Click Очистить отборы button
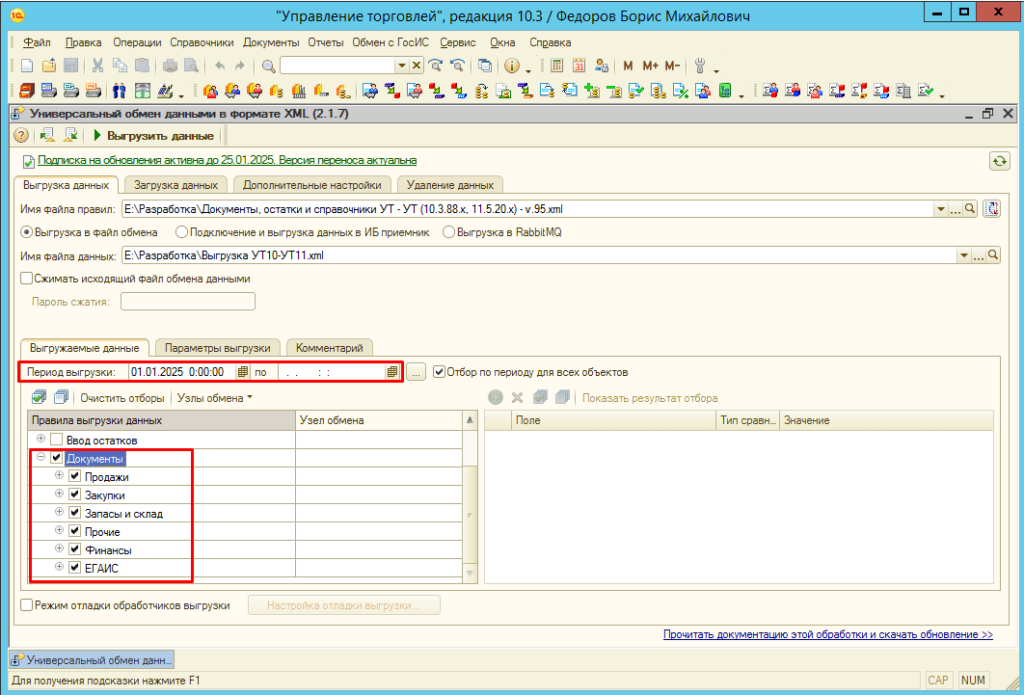 click(x=122, y=397)
